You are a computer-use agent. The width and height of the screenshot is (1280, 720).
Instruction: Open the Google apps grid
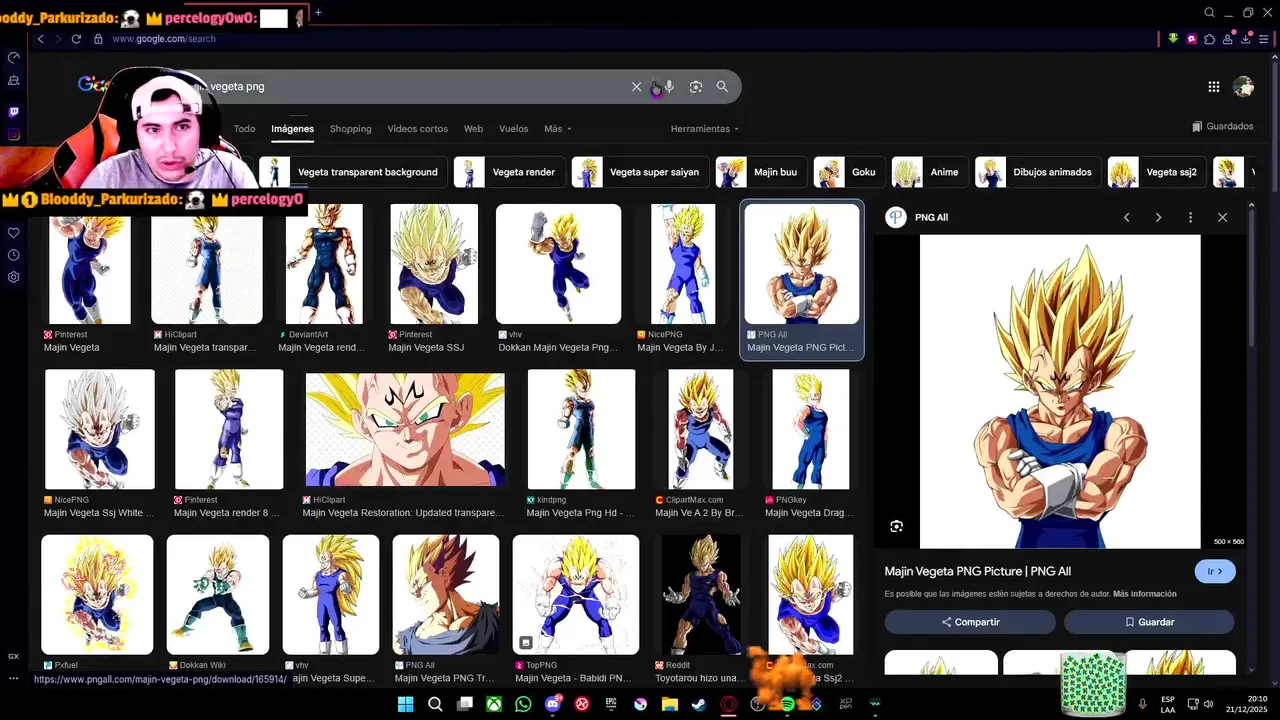(1213, 87)
